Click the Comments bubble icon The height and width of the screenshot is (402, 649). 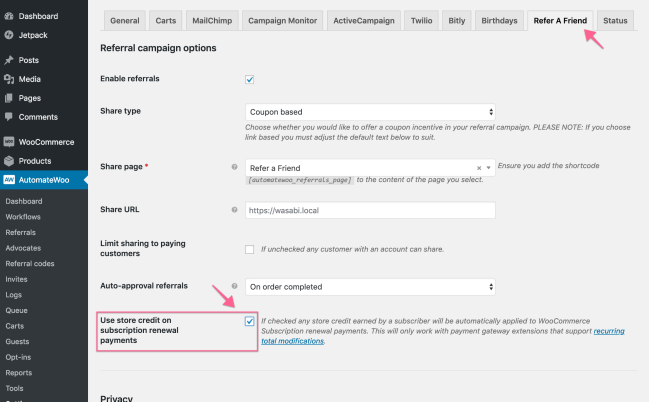[x=9, y=117]
